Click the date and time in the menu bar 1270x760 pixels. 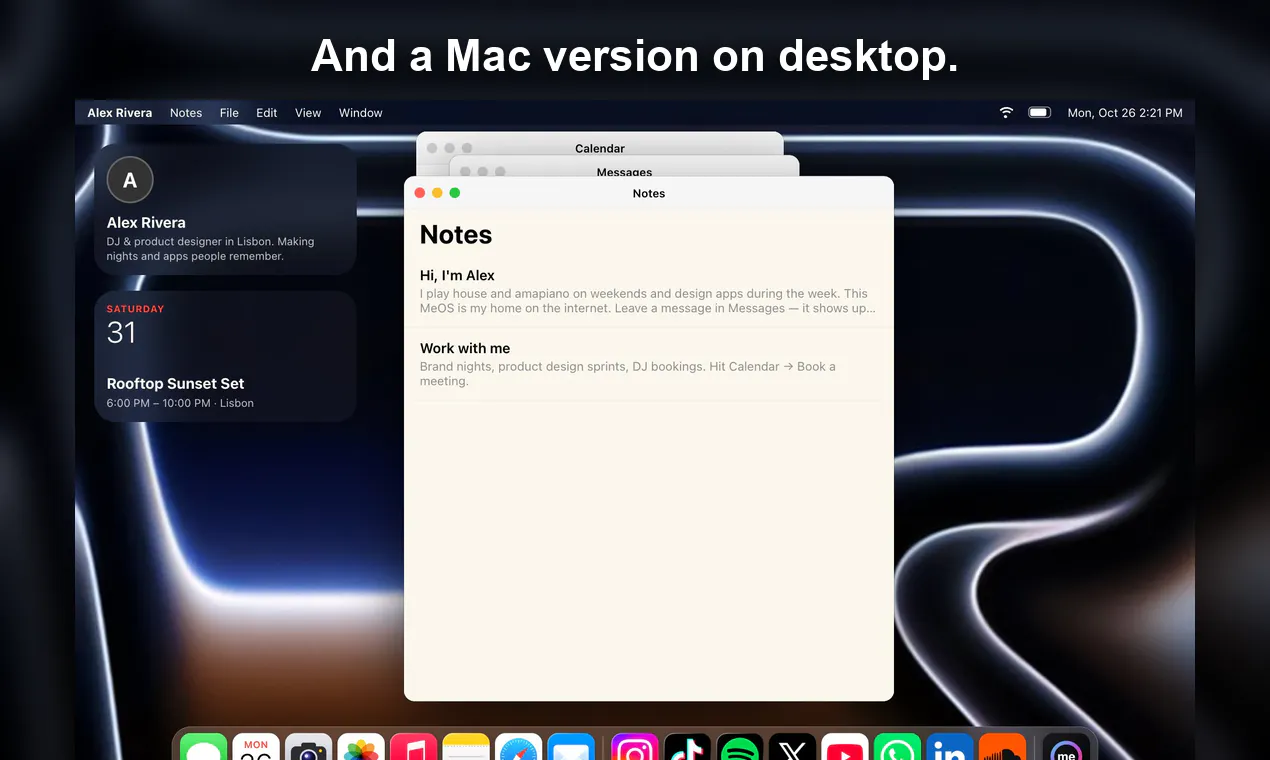click(x=1125, y=113)
